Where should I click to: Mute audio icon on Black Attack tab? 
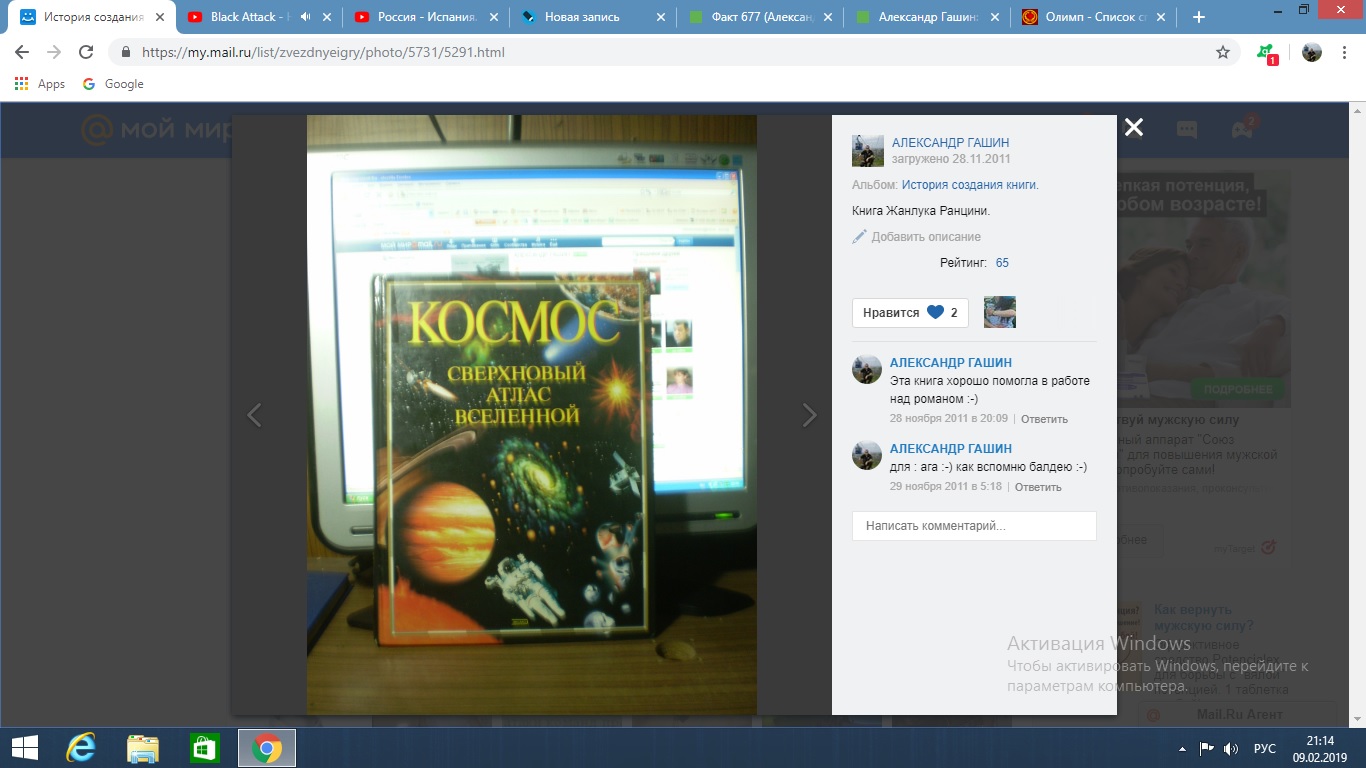(x=305, y=17)
